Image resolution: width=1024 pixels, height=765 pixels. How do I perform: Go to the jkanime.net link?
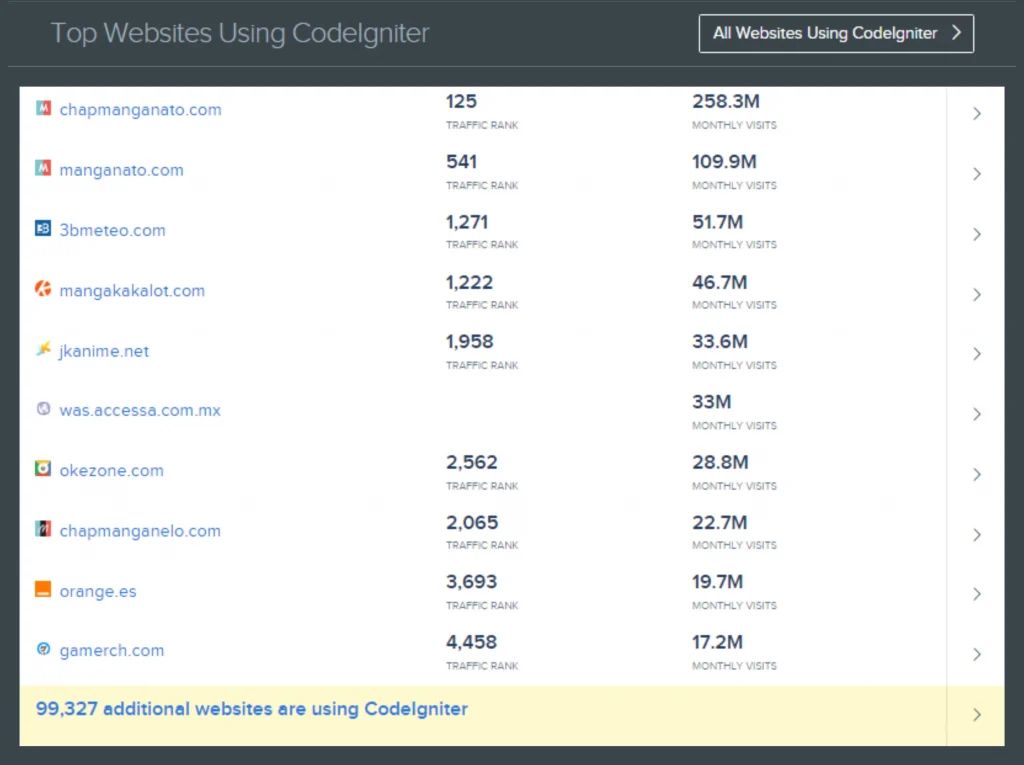coord(104,351)
